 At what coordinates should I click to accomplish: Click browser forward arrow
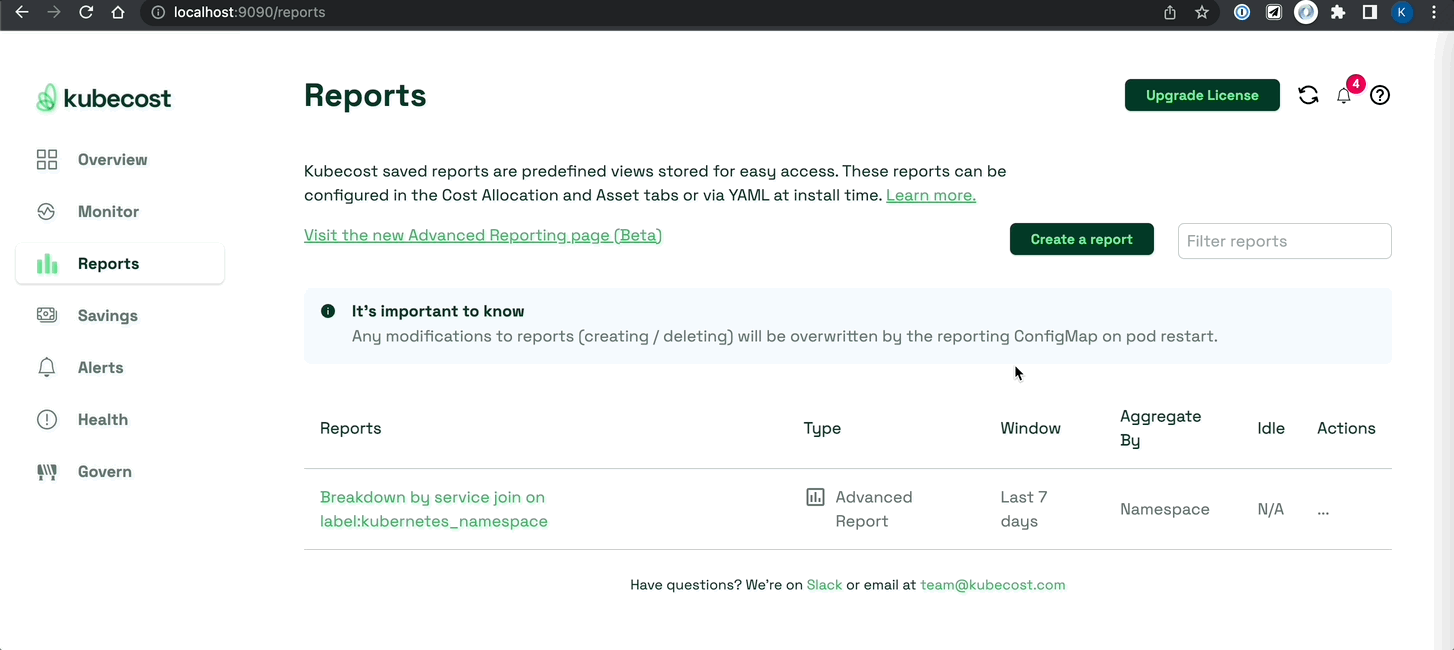tap(54, 12)
